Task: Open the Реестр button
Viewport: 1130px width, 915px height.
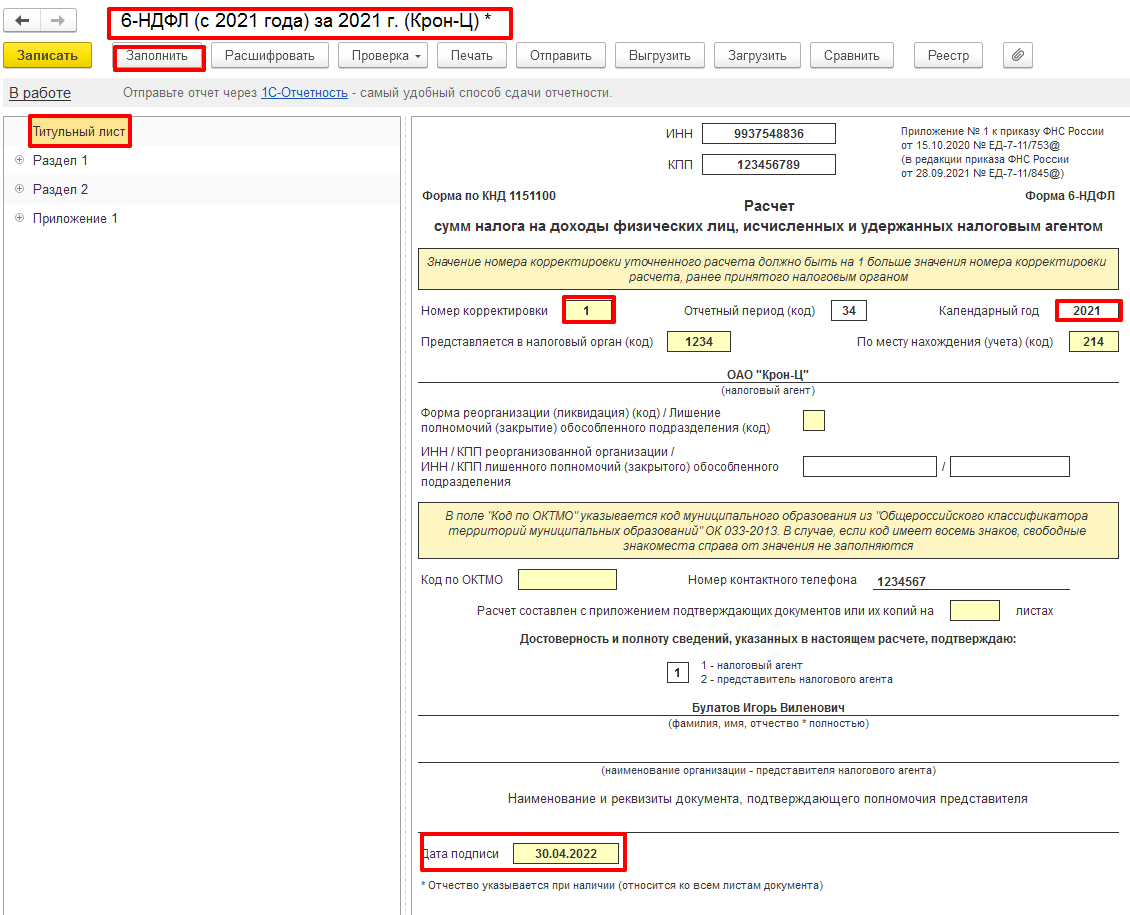Action: tap(948, 56)
